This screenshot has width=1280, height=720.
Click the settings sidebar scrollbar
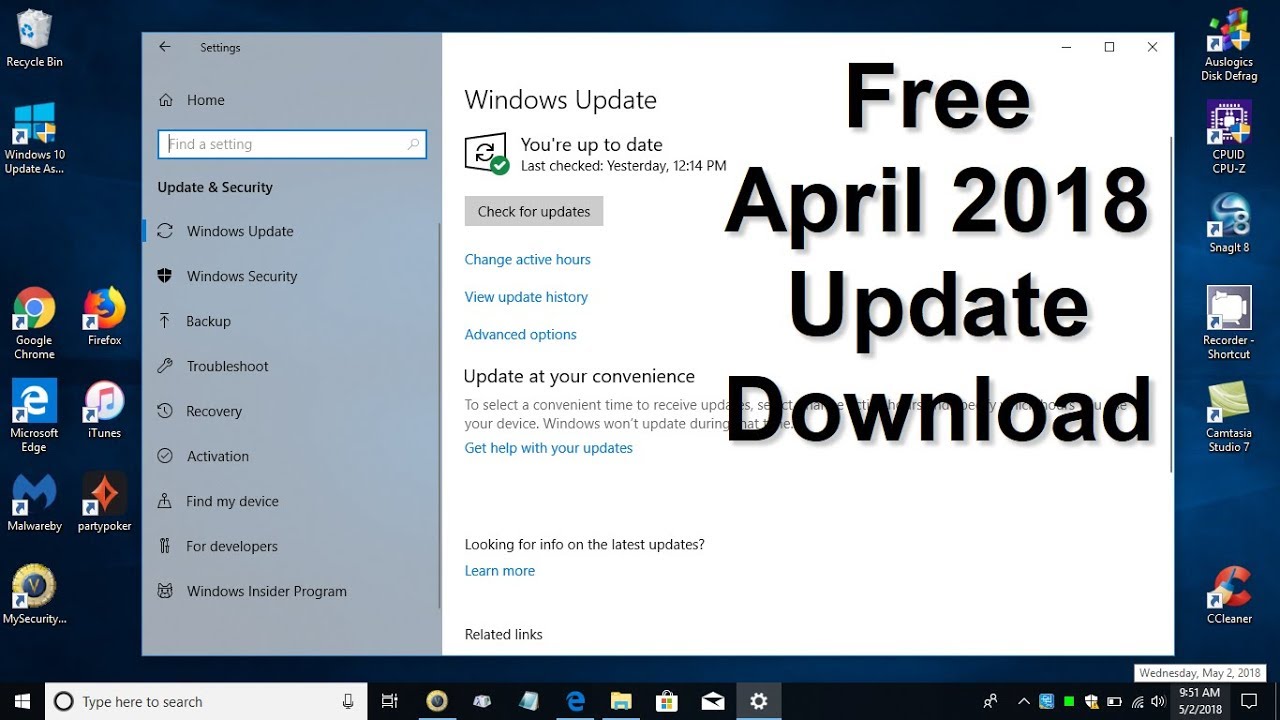pos(438,415)
